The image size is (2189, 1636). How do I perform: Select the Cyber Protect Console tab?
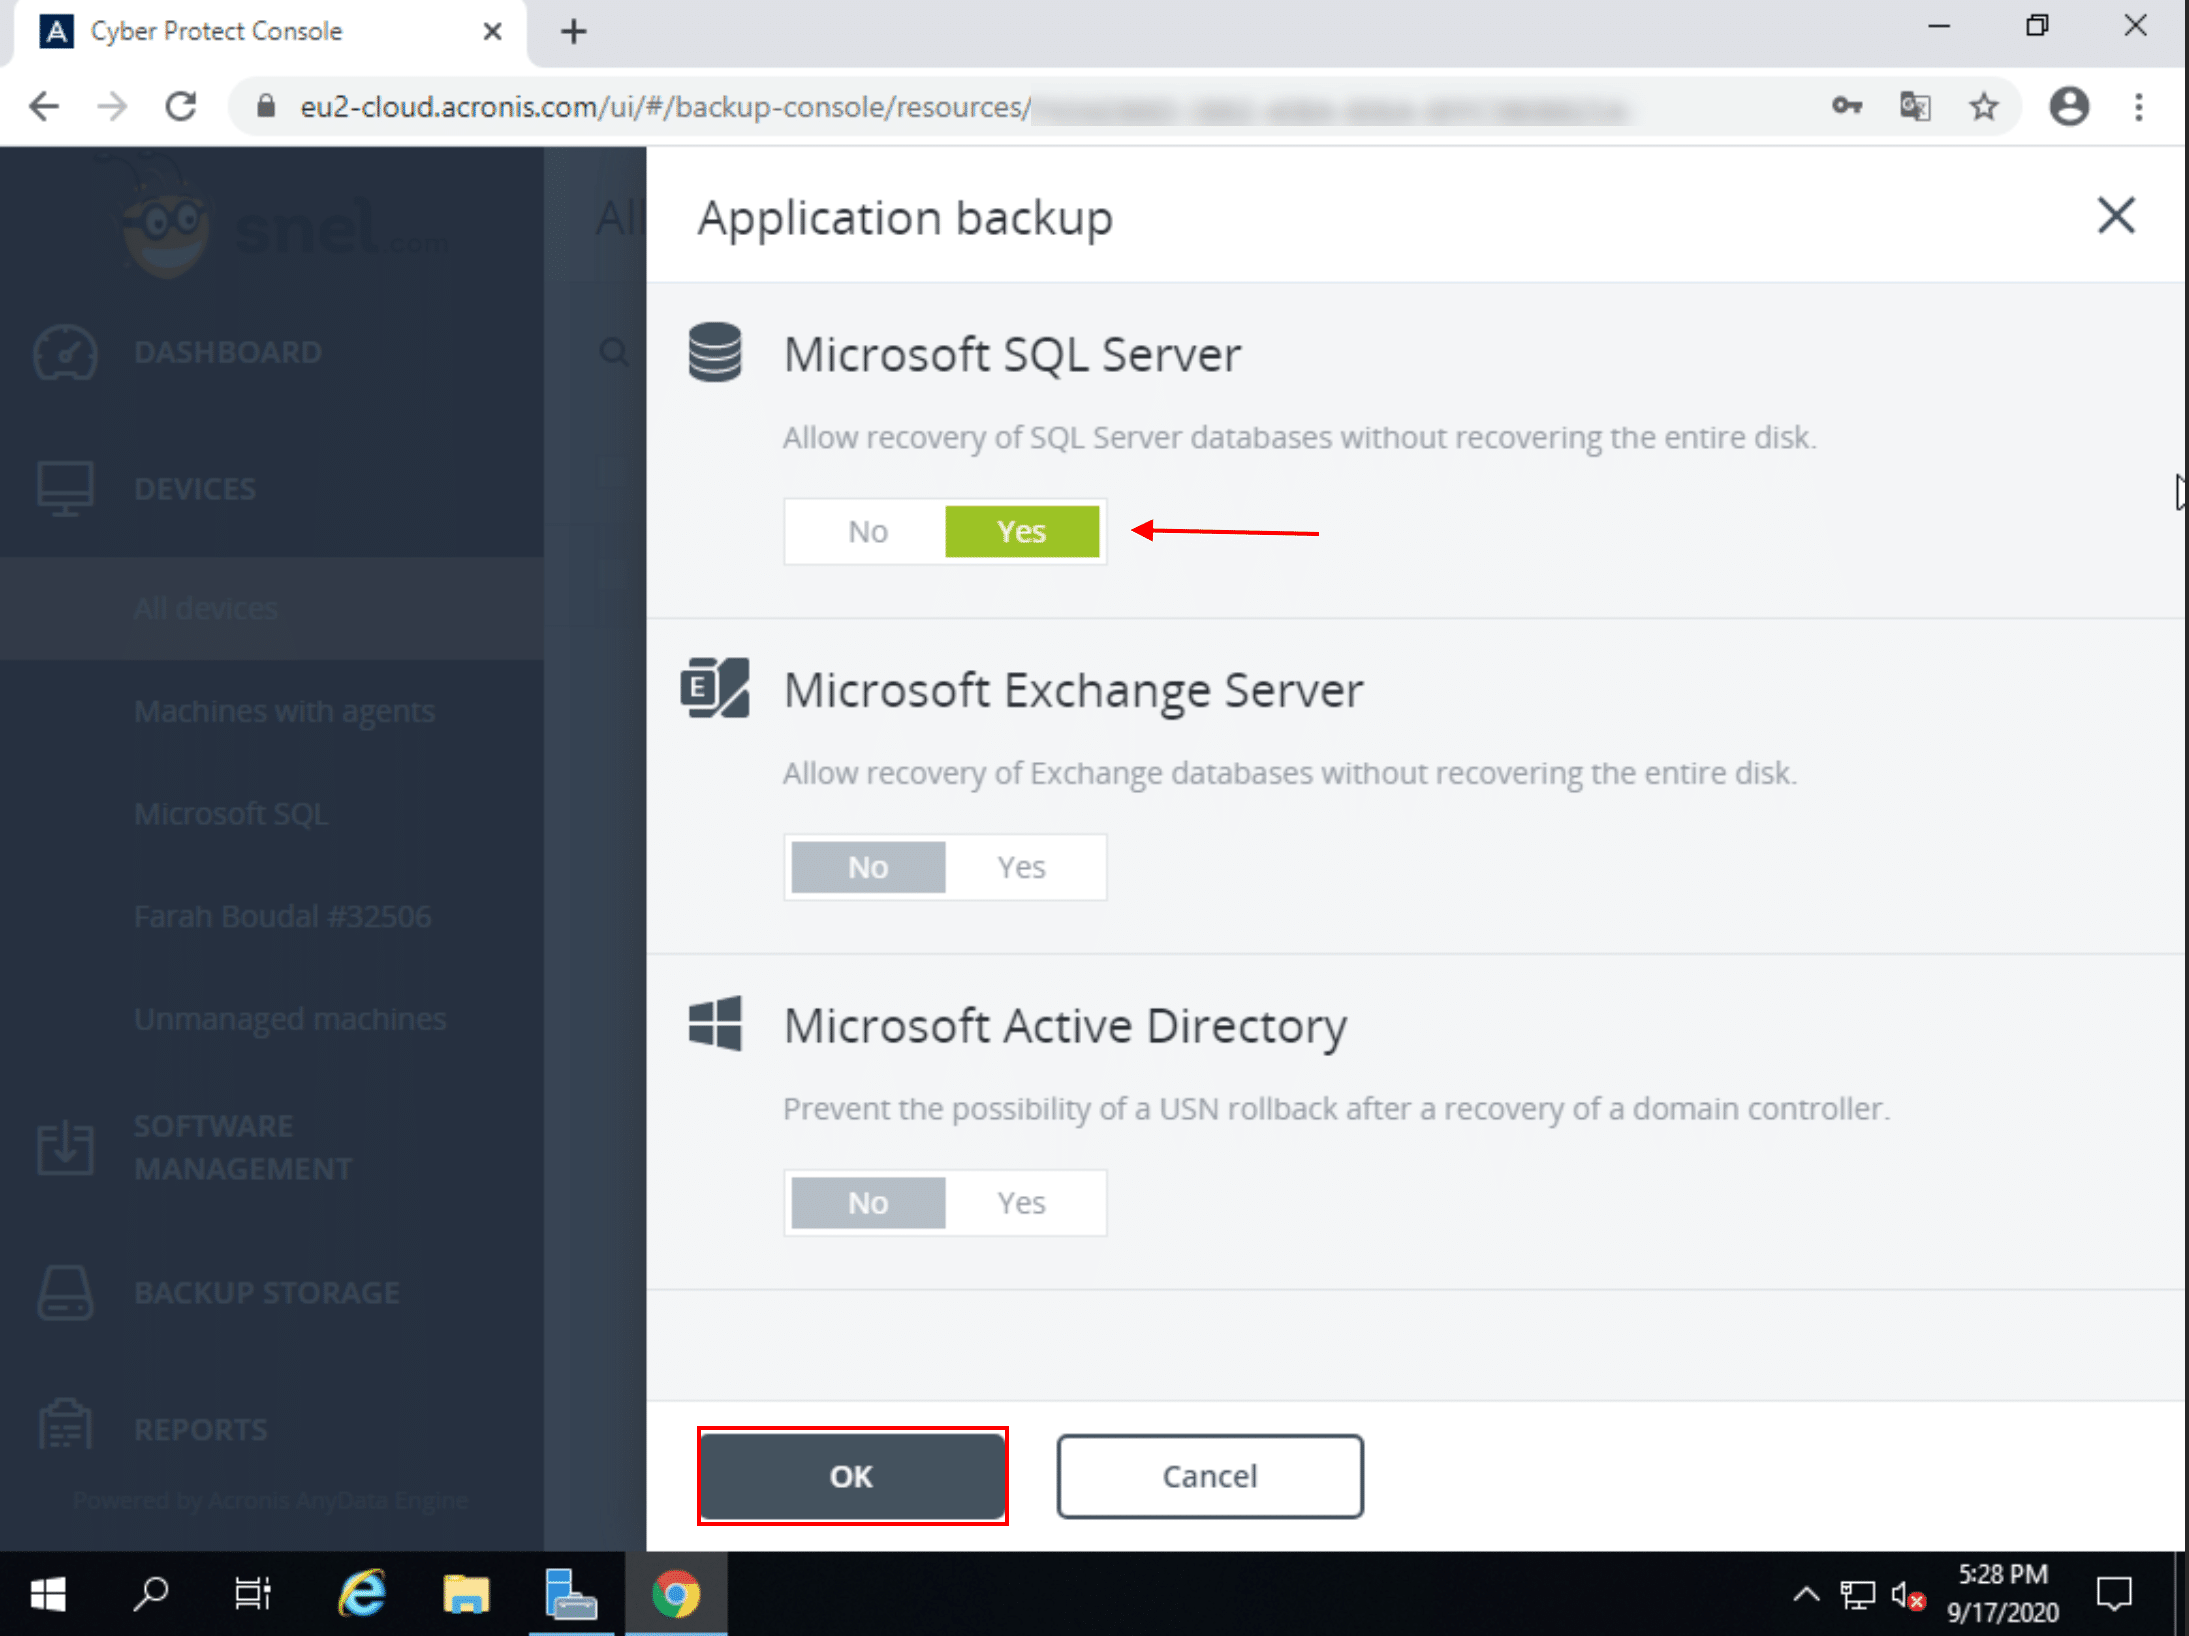pyautogui.click(x=270, y=32)
